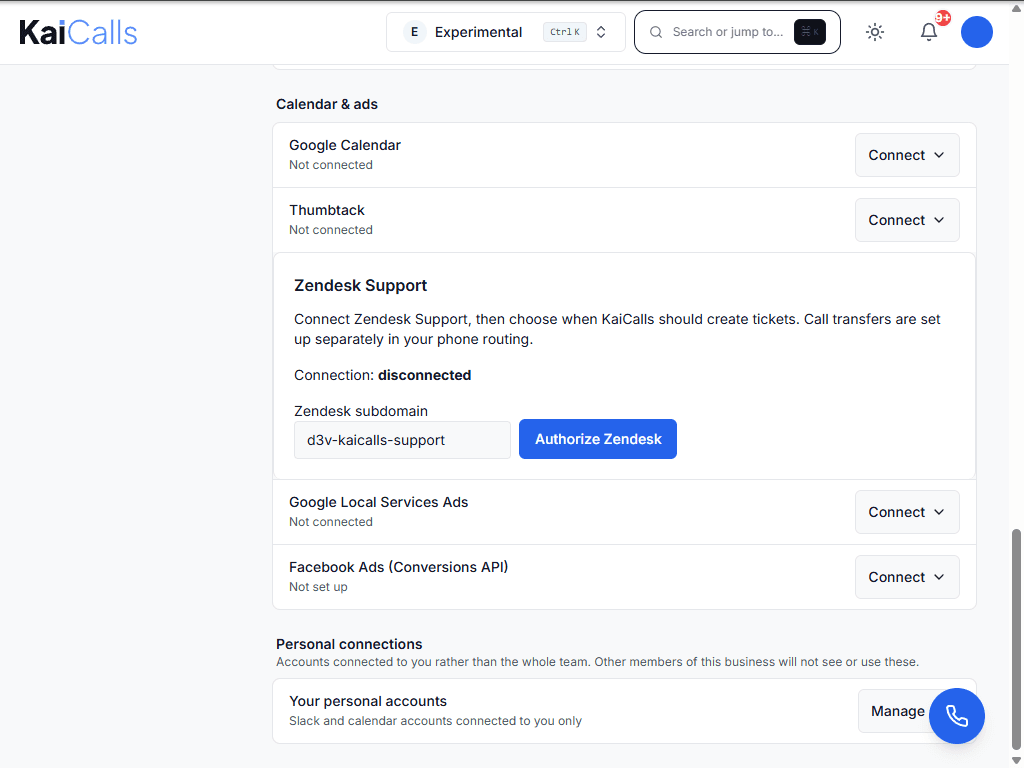Click Google Local Services Ads title

coord(379,502)
